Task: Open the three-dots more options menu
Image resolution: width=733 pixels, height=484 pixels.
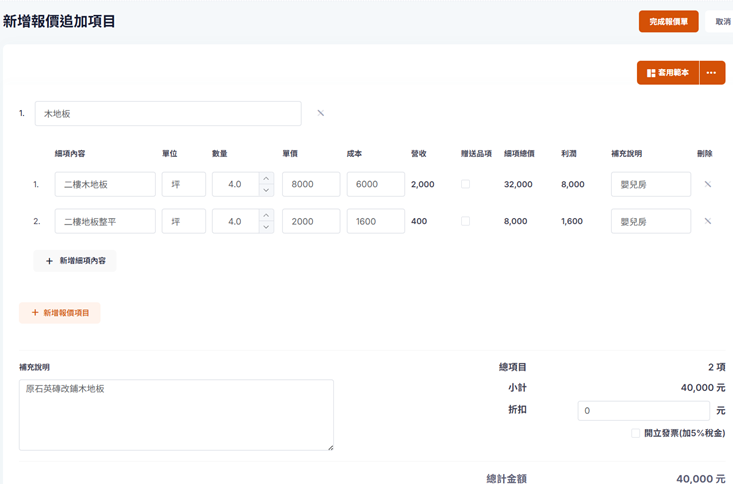Action: 711,73
